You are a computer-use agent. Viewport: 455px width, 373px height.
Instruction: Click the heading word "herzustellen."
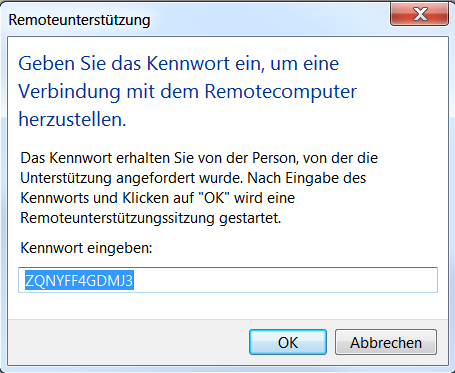click(x=72, y=119)
